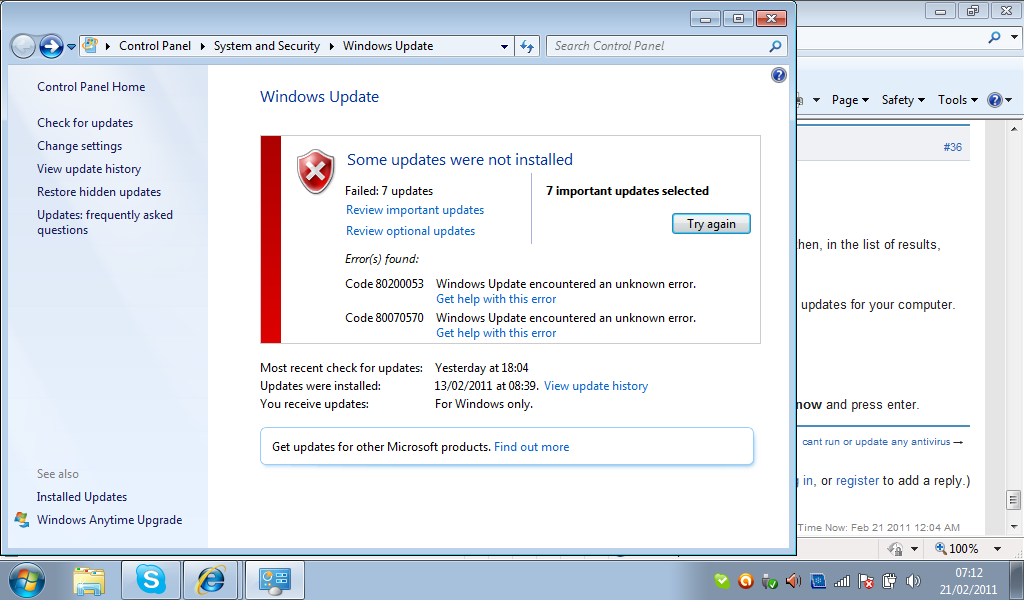Image resolution: width=1024 pixels, height=600 pixels.
Task: Refresh the Windows Update page
Action: coord(527,46)
